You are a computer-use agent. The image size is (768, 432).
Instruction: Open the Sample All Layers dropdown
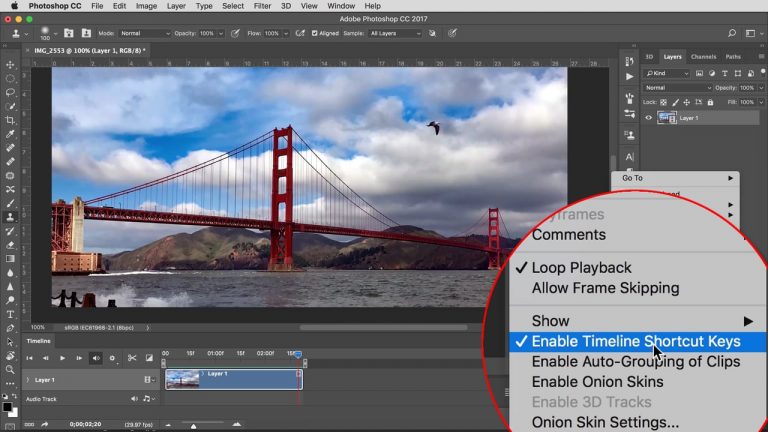pos(395,33)
